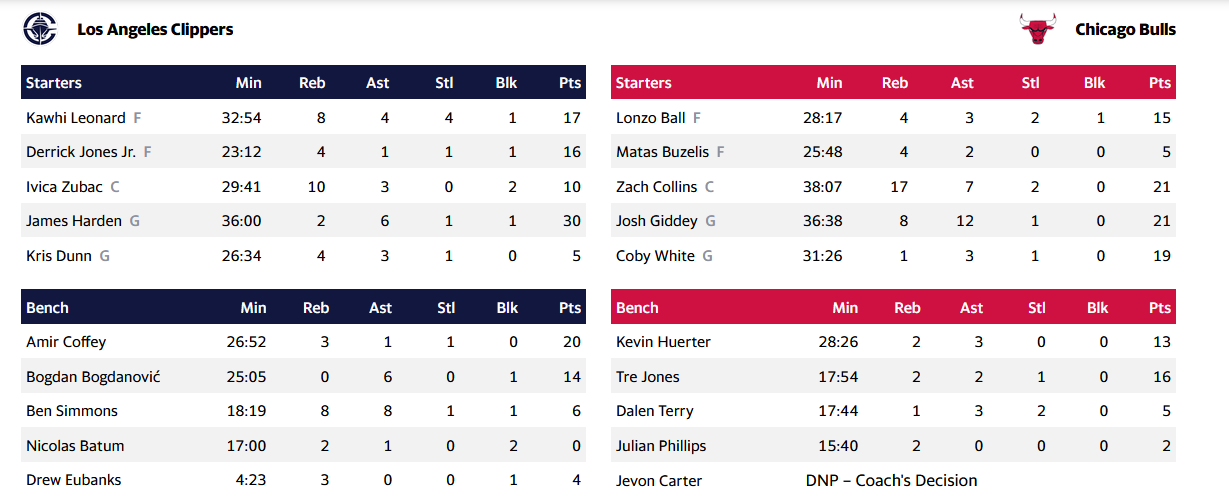1229x497 pixels.
Task: Select Kawhi Leonard's player name
Action: click(76, 118)
